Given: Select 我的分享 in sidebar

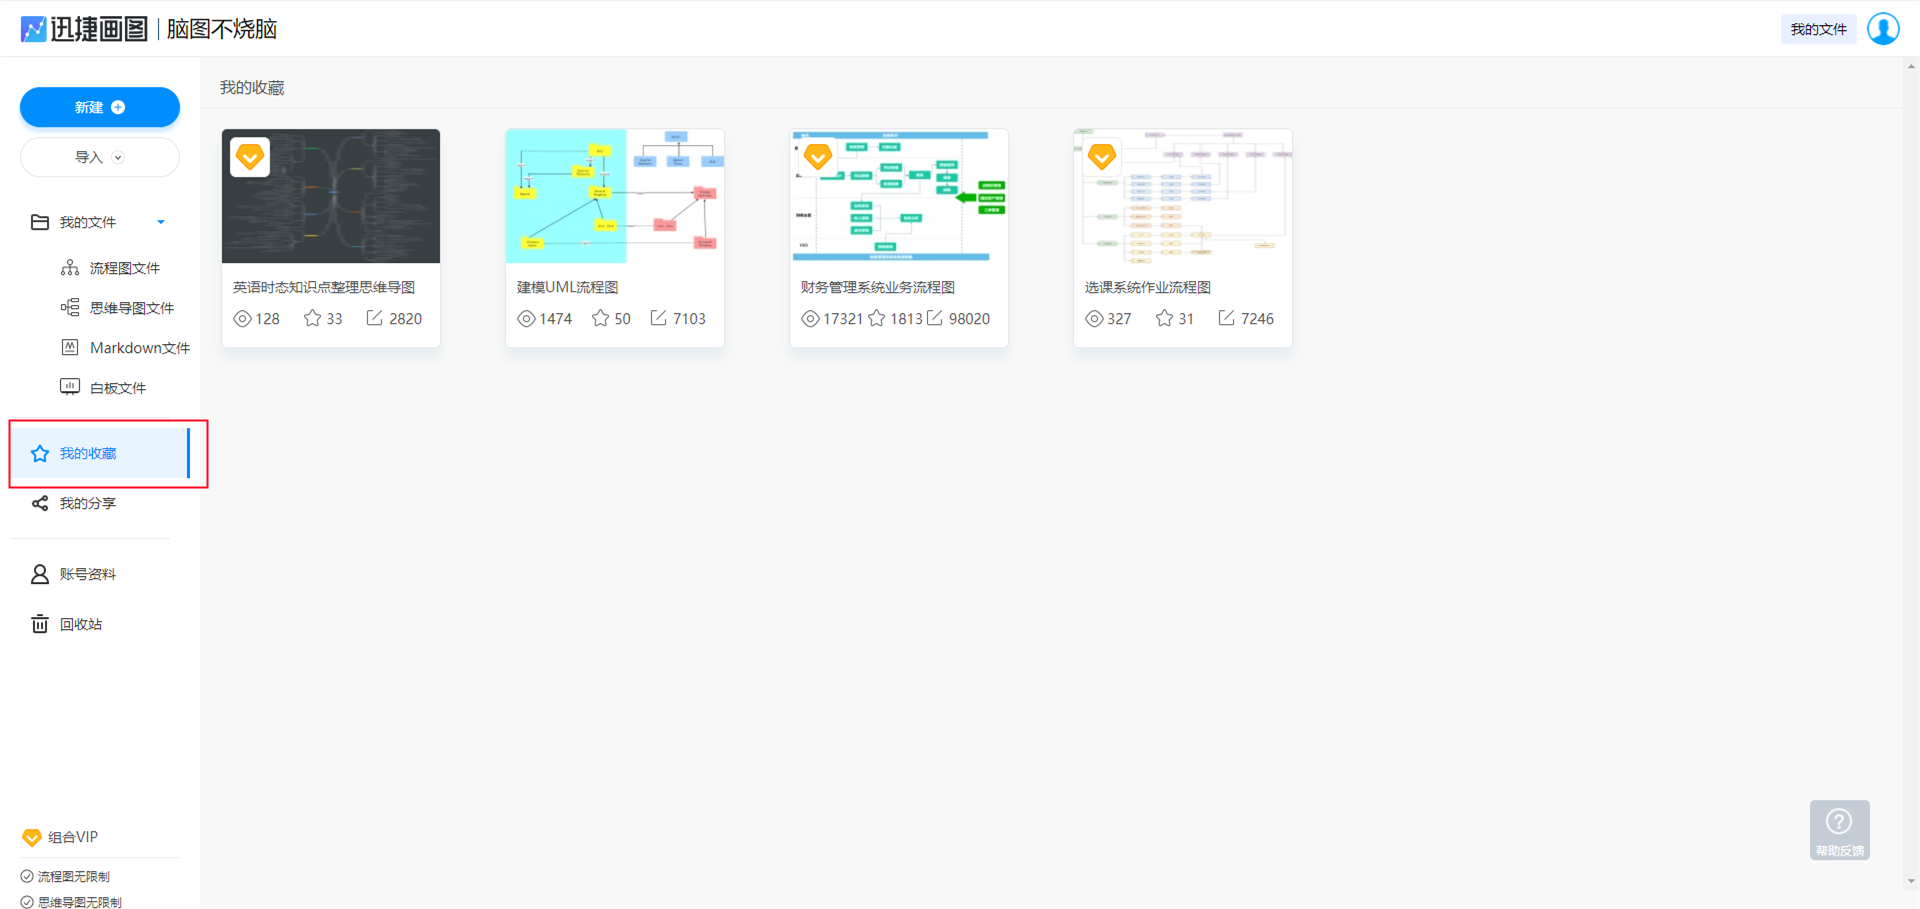Looking at the screenshot, I should click(x=87, y=503).
